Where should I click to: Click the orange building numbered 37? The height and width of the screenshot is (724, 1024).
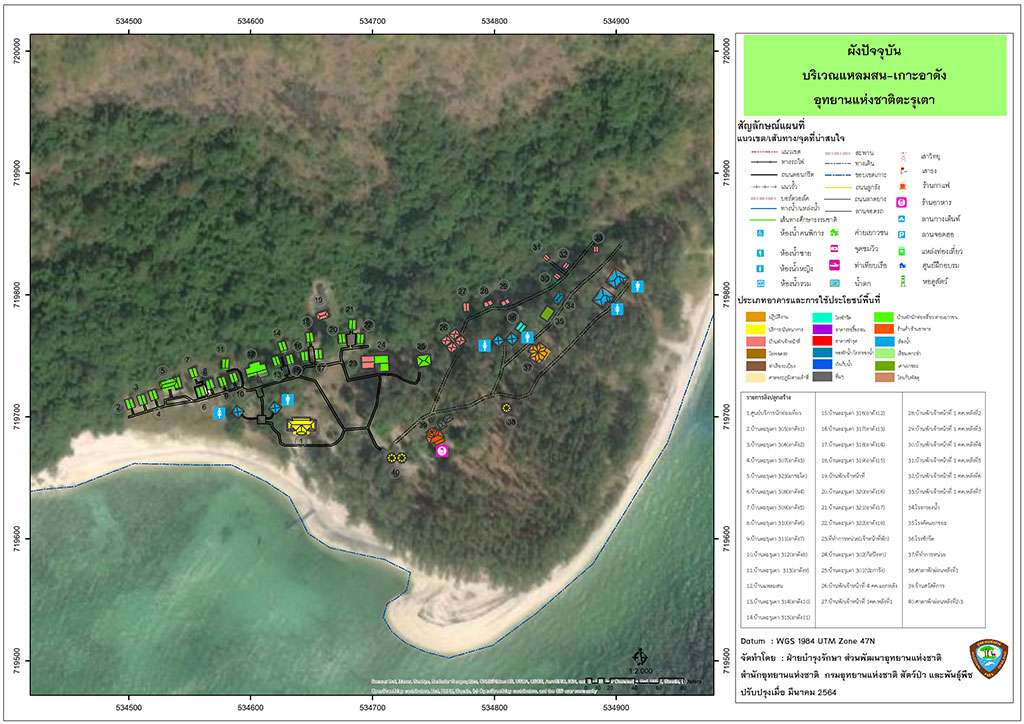[x=539, y=353]
